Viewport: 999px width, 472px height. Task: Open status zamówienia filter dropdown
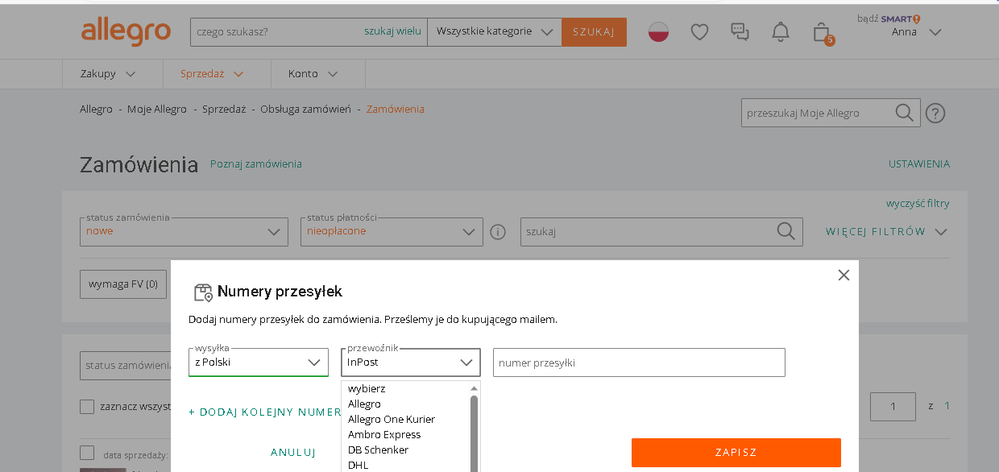point(184,232)
